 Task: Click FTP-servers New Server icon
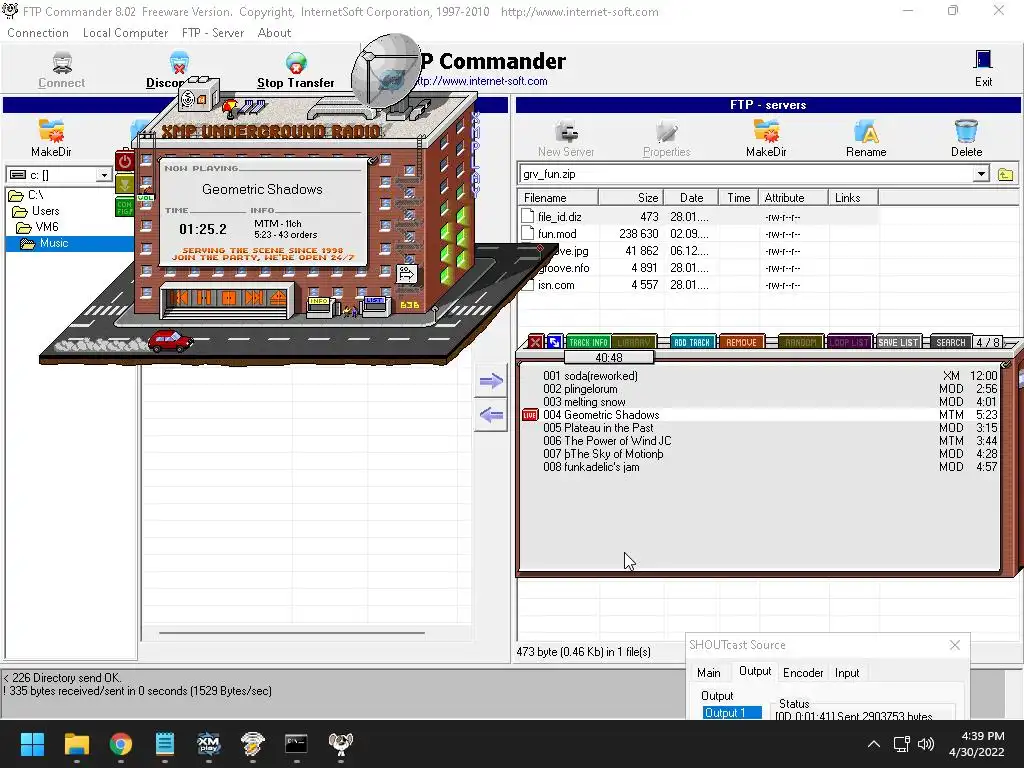point(566,132)
